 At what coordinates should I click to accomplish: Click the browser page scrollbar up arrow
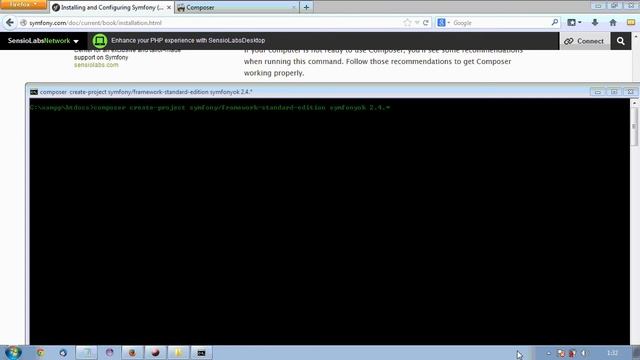pos(636,37)
